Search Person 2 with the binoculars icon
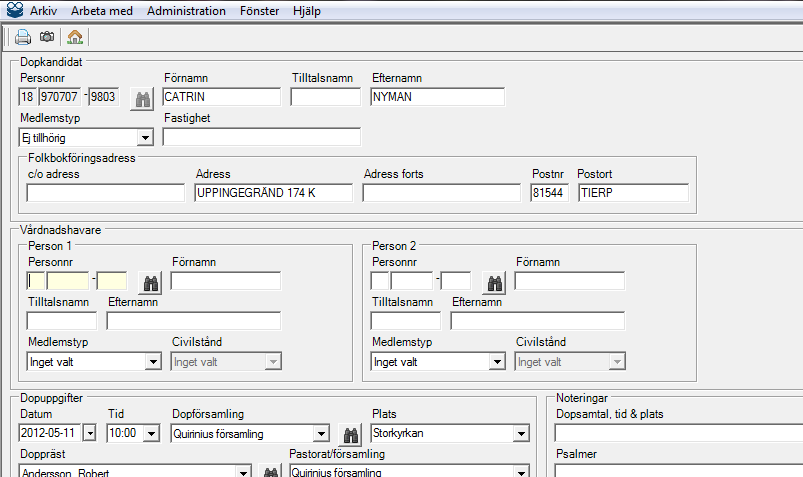 494,283
